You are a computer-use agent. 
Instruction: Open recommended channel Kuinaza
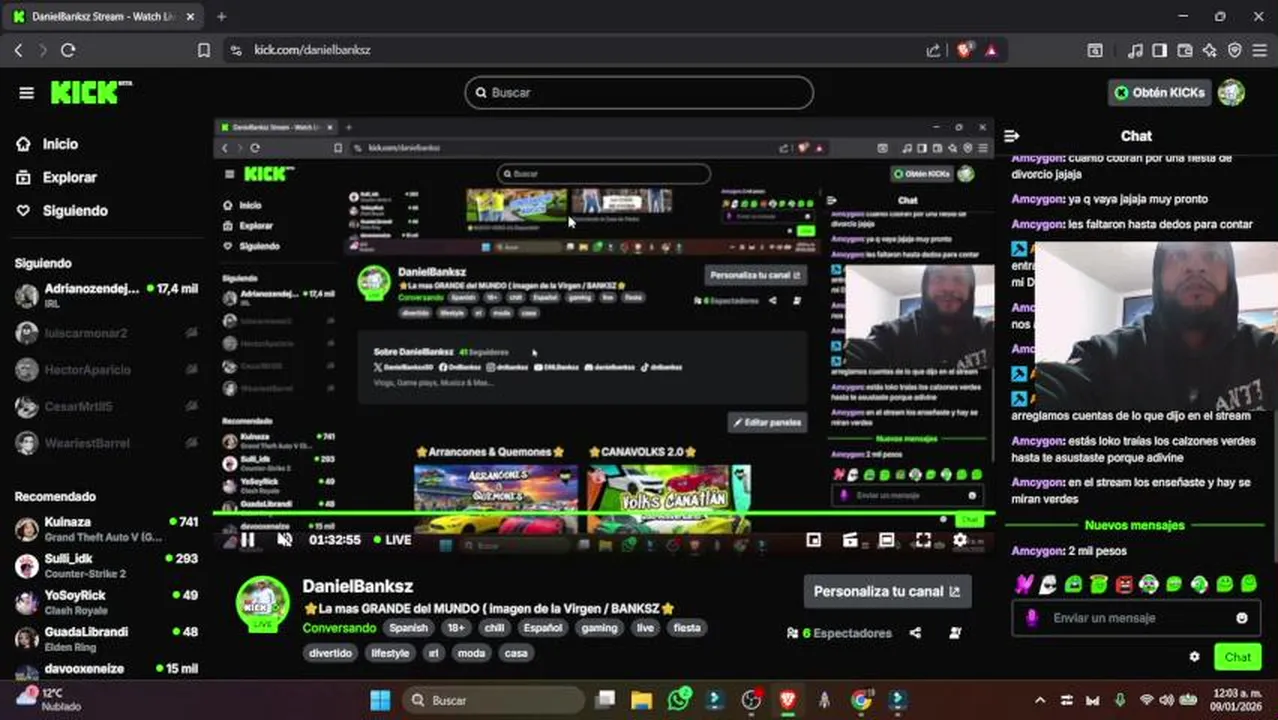coord(106,529)
